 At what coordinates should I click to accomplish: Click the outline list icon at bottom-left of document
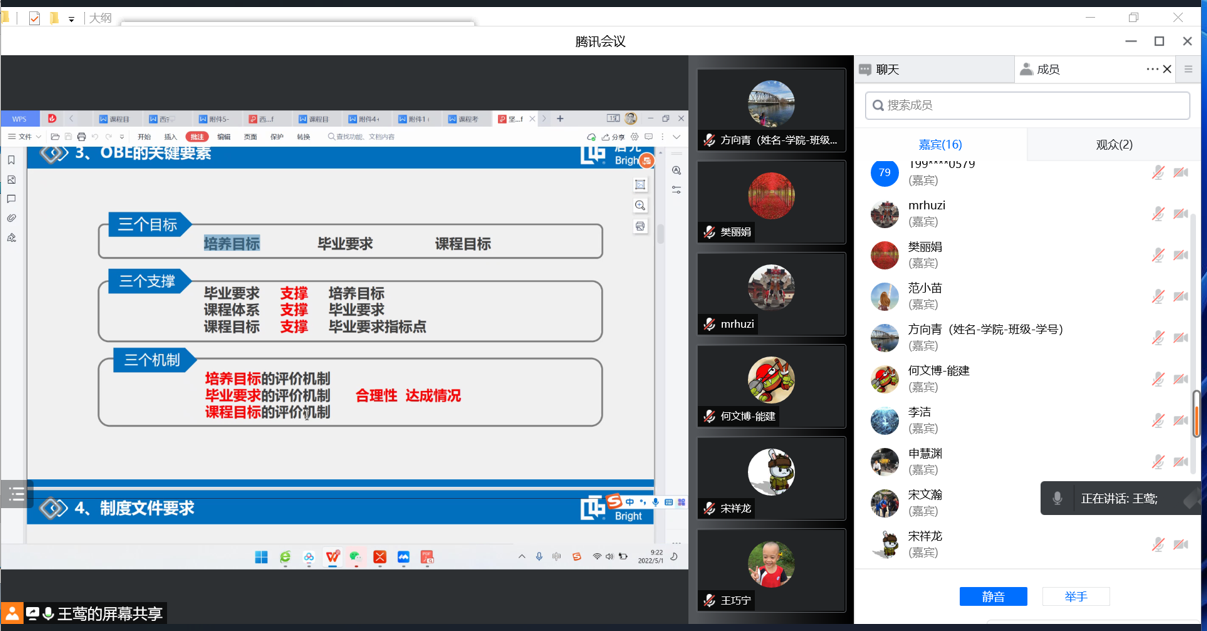[x=16, y=494]
